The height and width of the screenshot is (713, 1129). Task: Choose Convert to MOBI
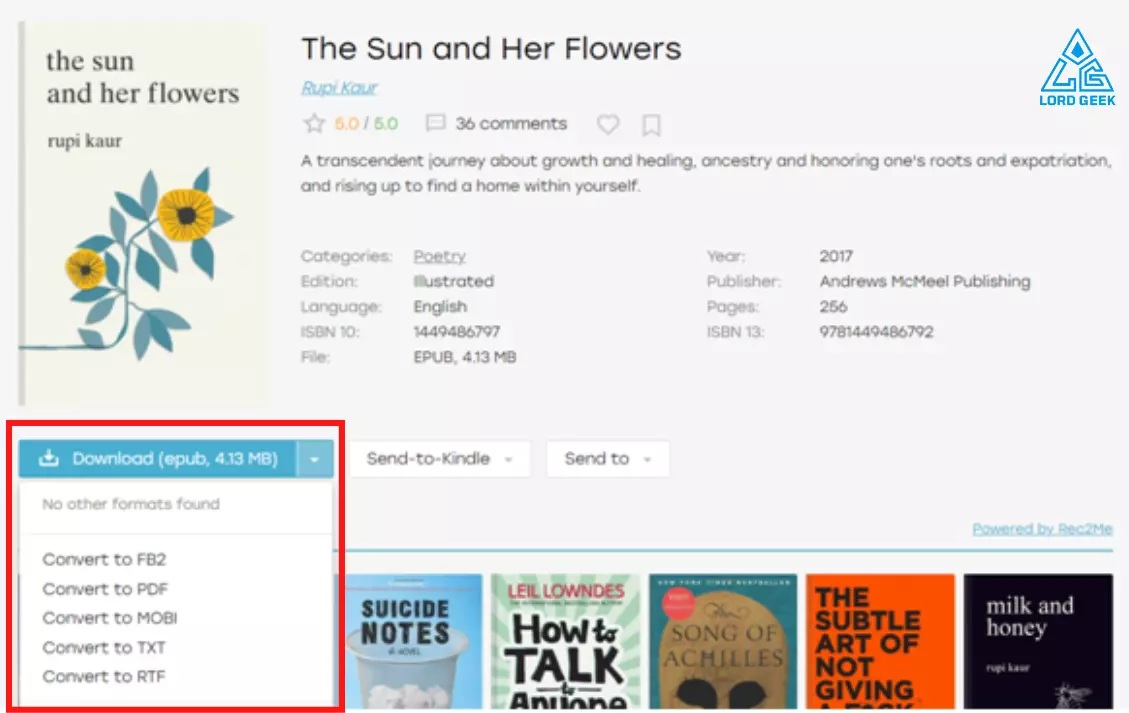coord(109,618)
